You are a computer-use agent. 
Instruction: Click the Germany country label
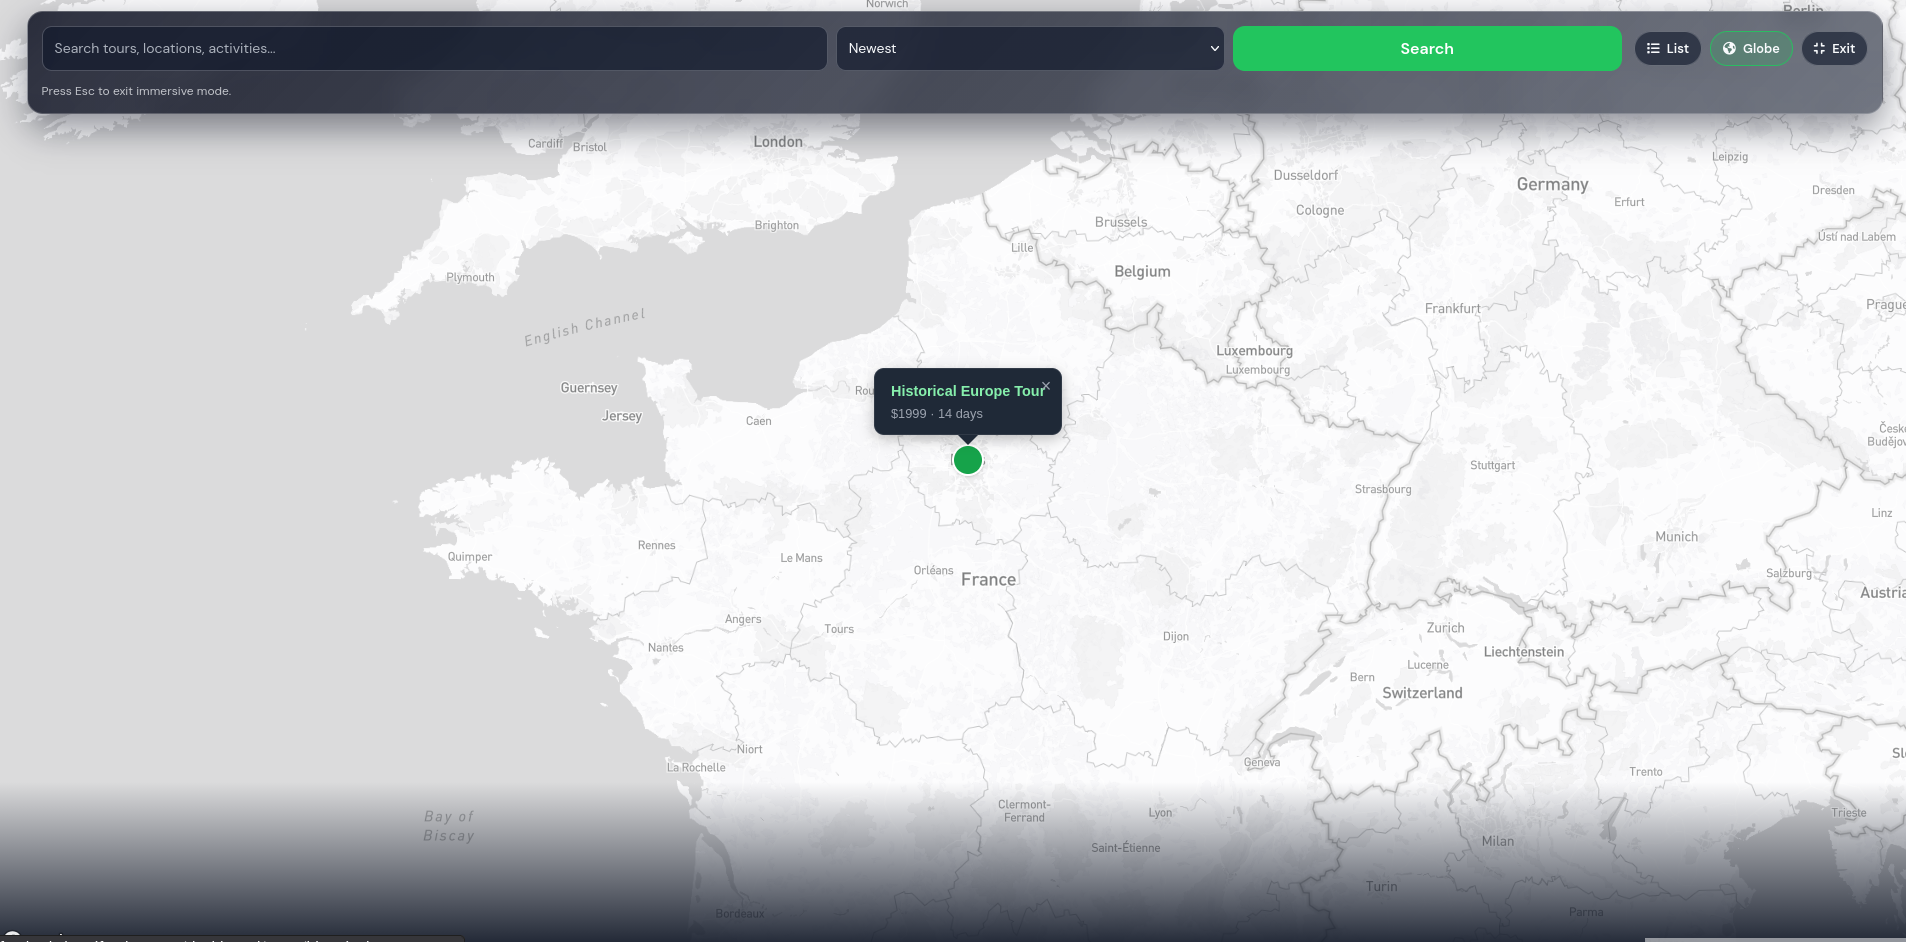pos(1552,185)
